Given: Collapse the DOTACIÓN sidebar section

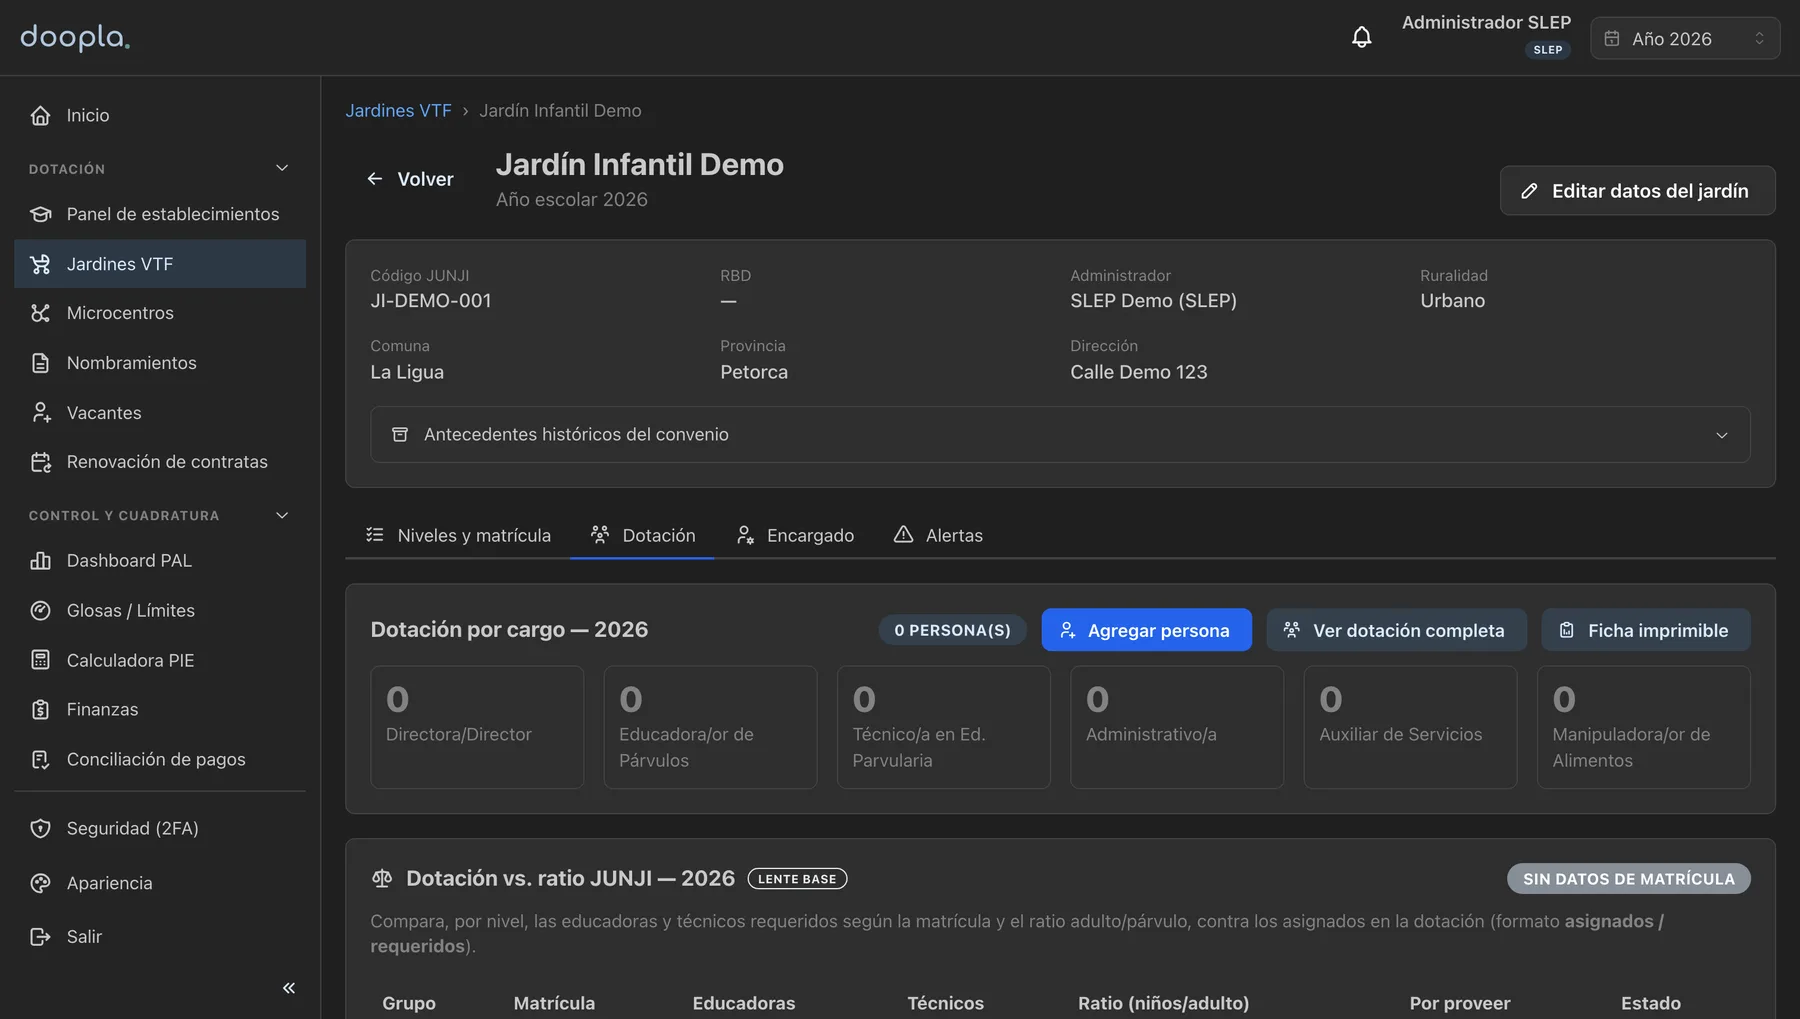Looking at the screenshot, I should (x=282, y=168).
